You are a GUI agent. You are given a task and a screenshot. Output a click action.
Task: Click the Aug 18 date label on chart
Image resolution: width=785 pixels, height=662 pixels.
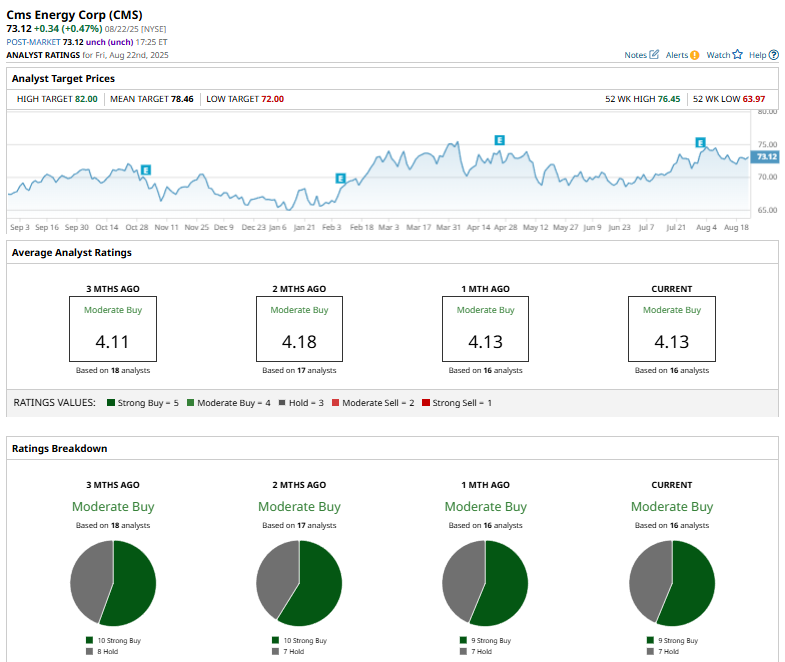(x=736, y=227)
